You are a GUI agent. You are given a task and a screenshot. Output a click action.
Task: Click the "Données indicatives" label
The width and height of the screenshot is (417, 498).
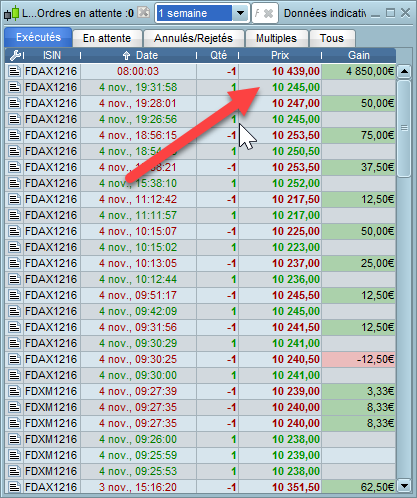[x=325, y=13]
